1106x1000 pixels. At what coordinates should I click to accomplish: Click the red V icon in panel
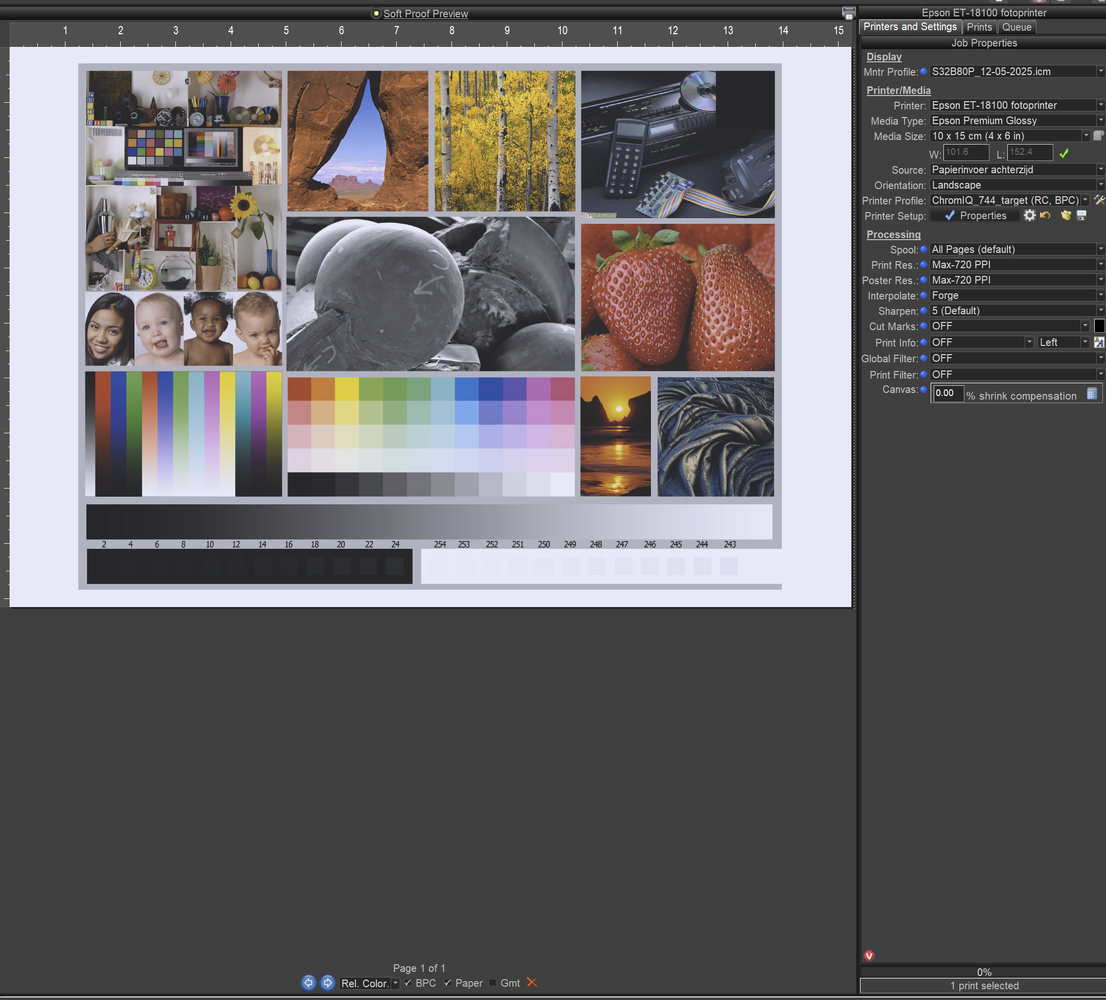(x=869, y=956)
